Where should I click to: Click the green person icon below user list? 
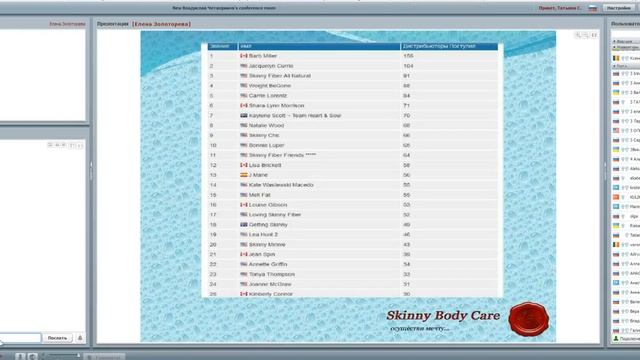[x=616, y=338]
